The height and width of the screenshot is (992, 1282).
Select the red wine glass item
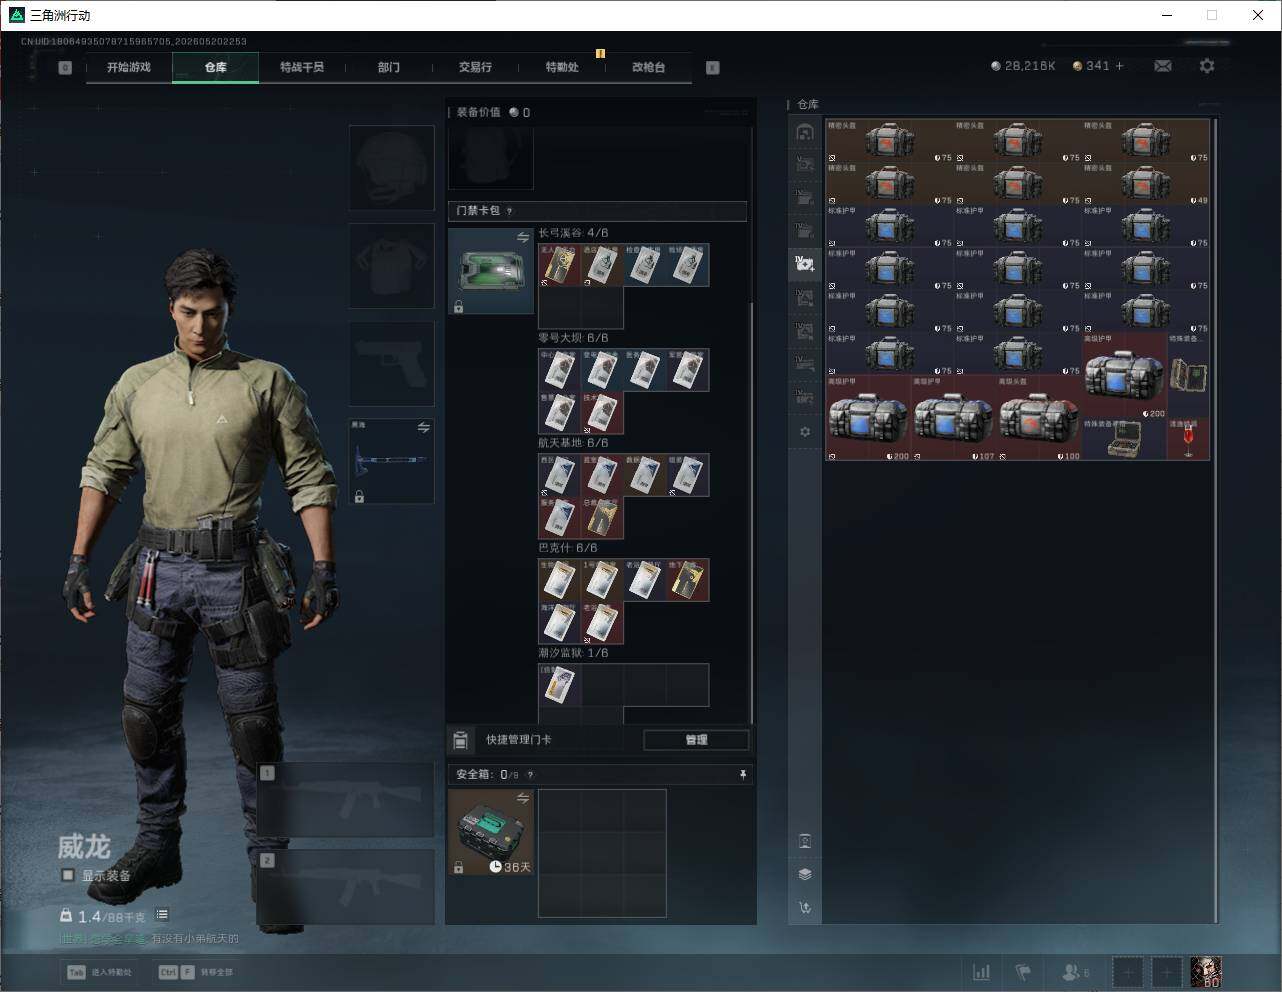click(x=1188, y=439)
